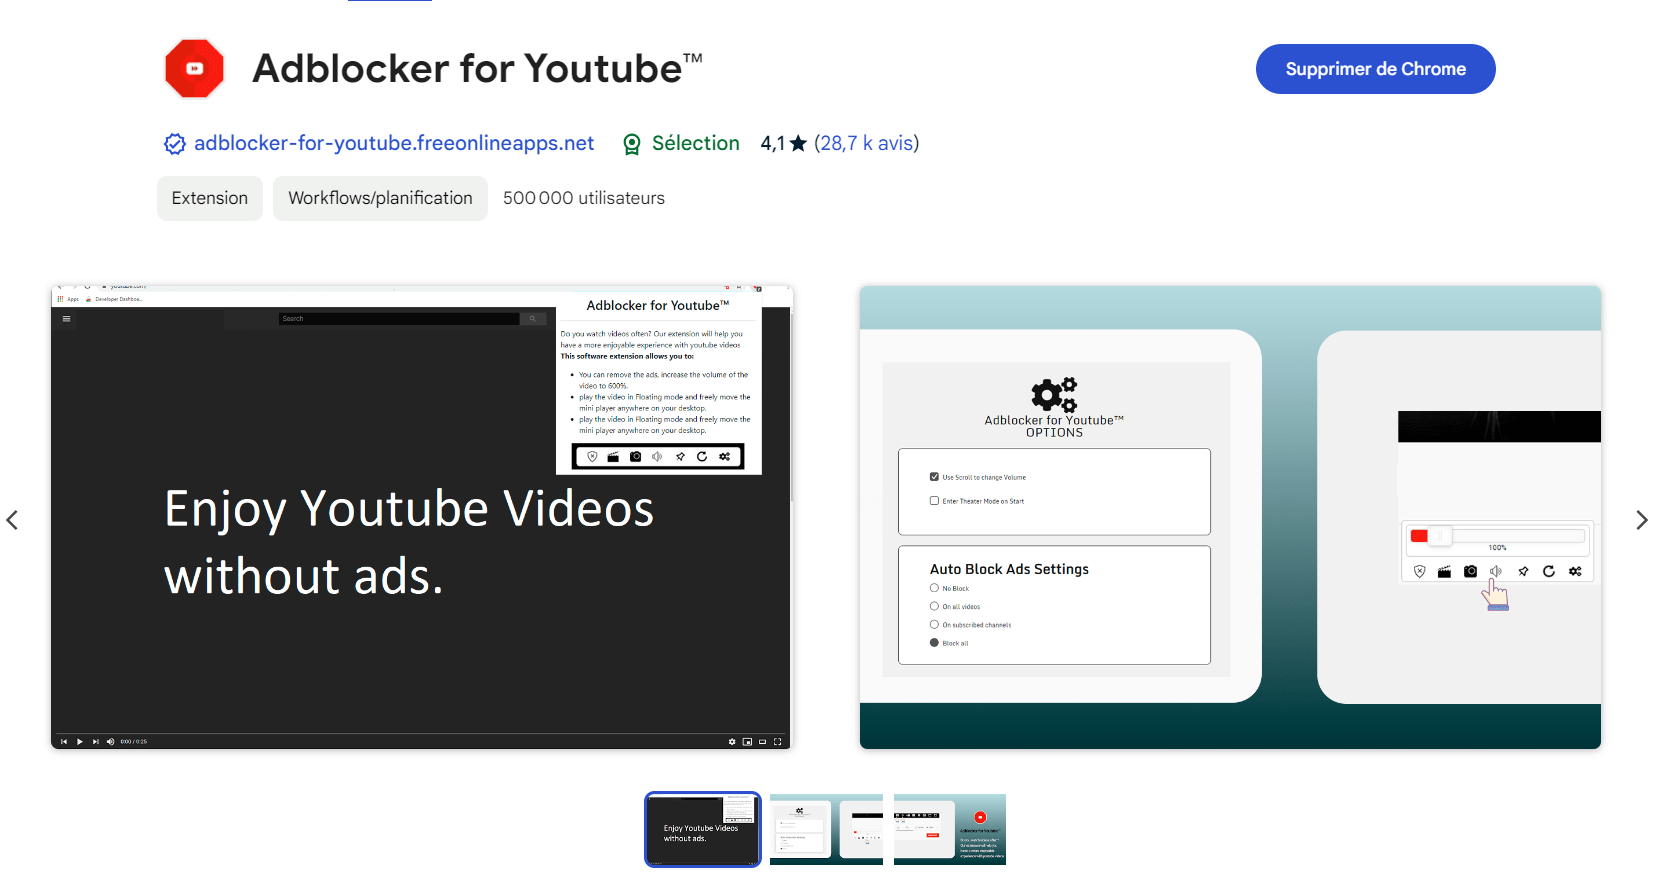The image size is (1660, 876).
Task: Click the Supprimer de Chrome button
Action: pos(1375,69)
